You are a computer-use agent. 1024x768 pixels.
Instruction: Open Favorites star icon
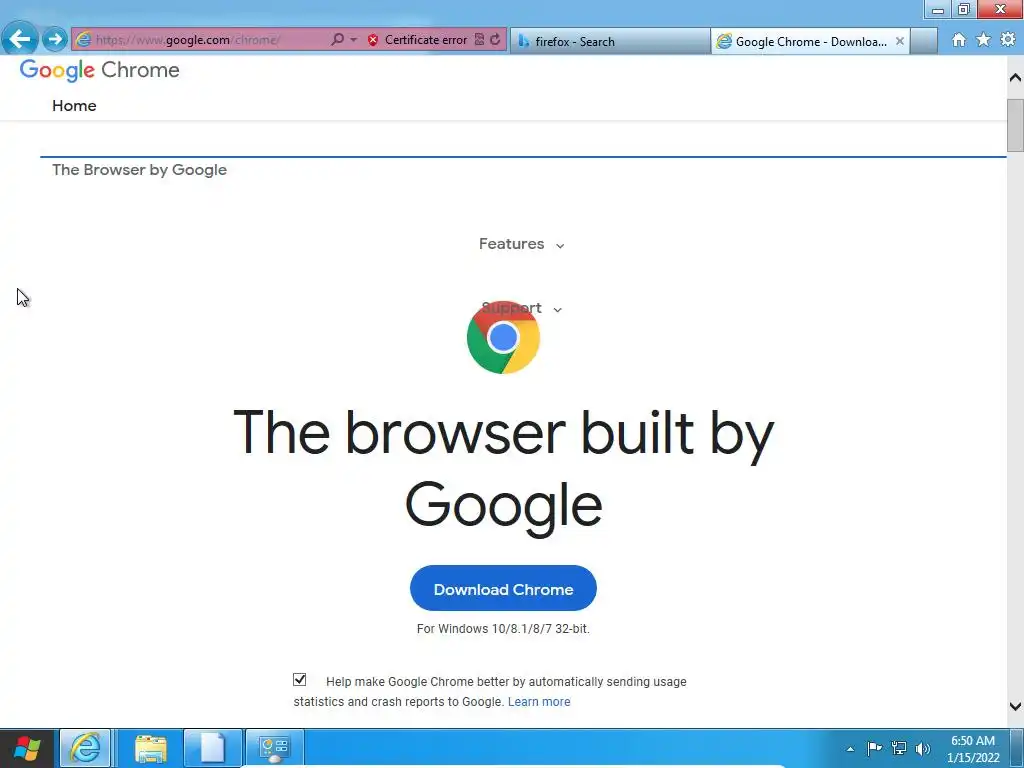(984, 40)
